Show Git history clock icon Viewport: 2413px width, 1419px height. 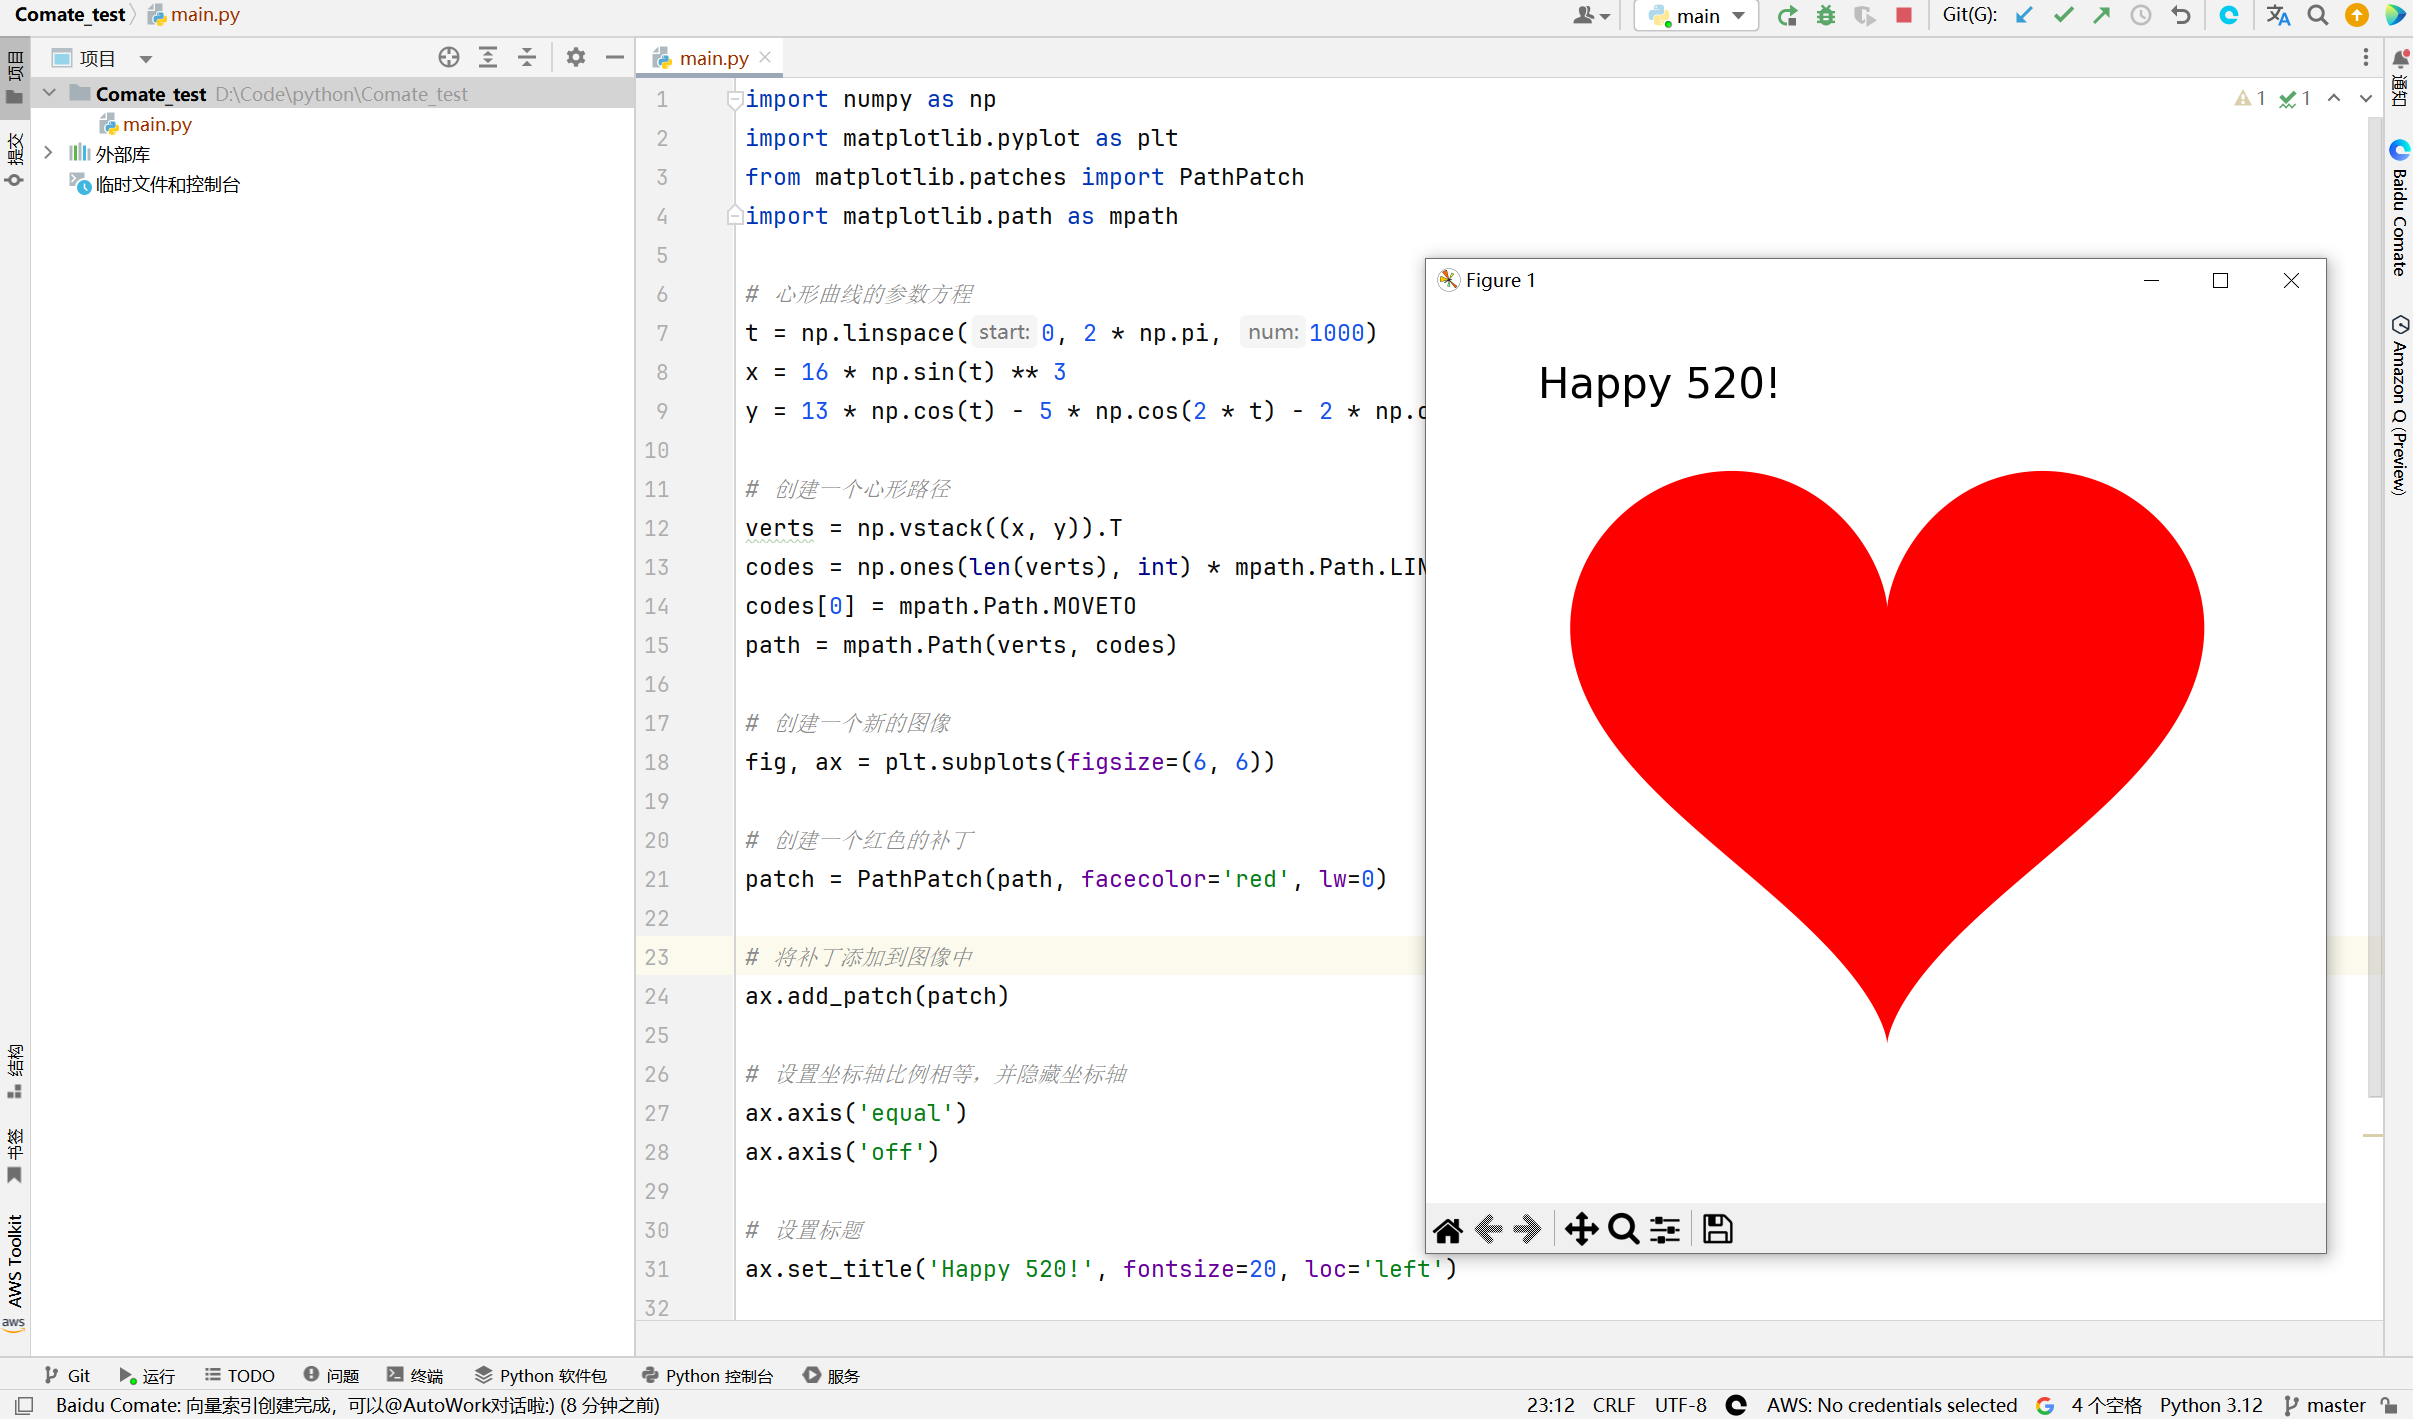pyautogui.click(x=2141, y=15)
